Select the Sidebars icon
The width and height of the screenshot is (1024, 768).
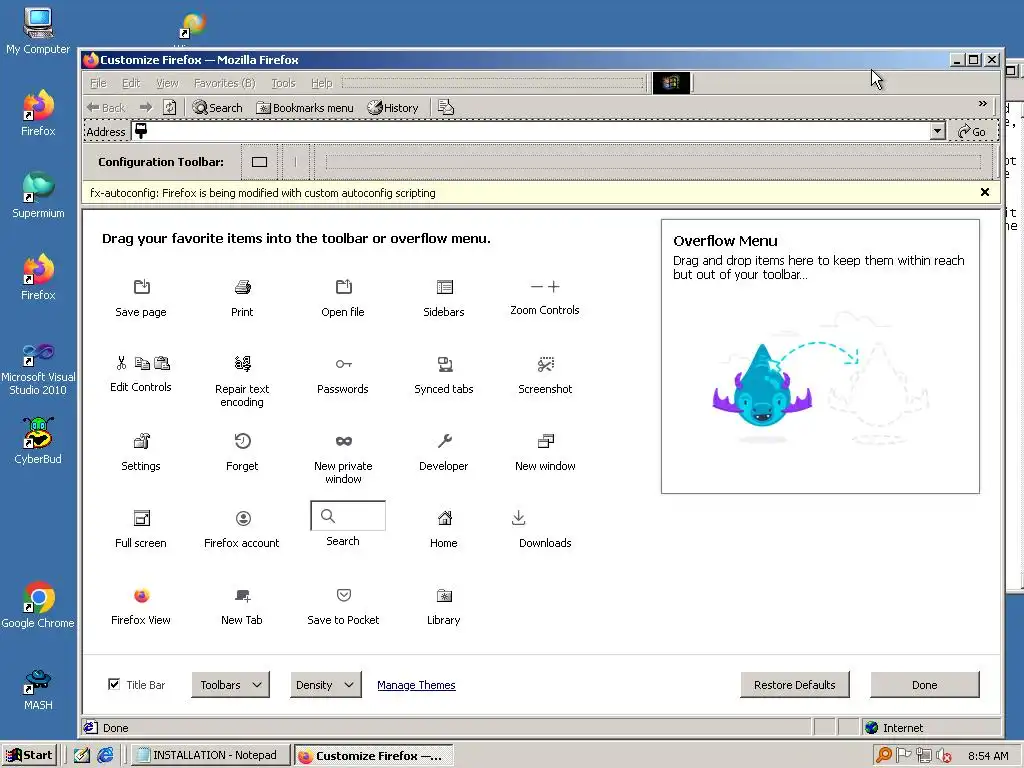(x=445, y=287)
